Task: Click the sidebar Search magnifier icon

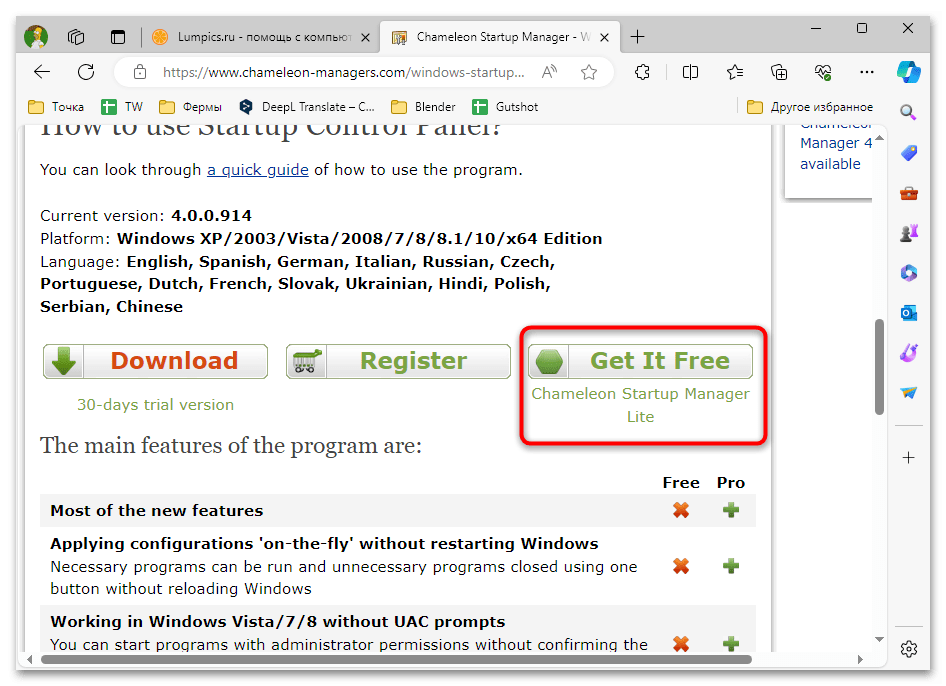Action: [x=908, y=112]
